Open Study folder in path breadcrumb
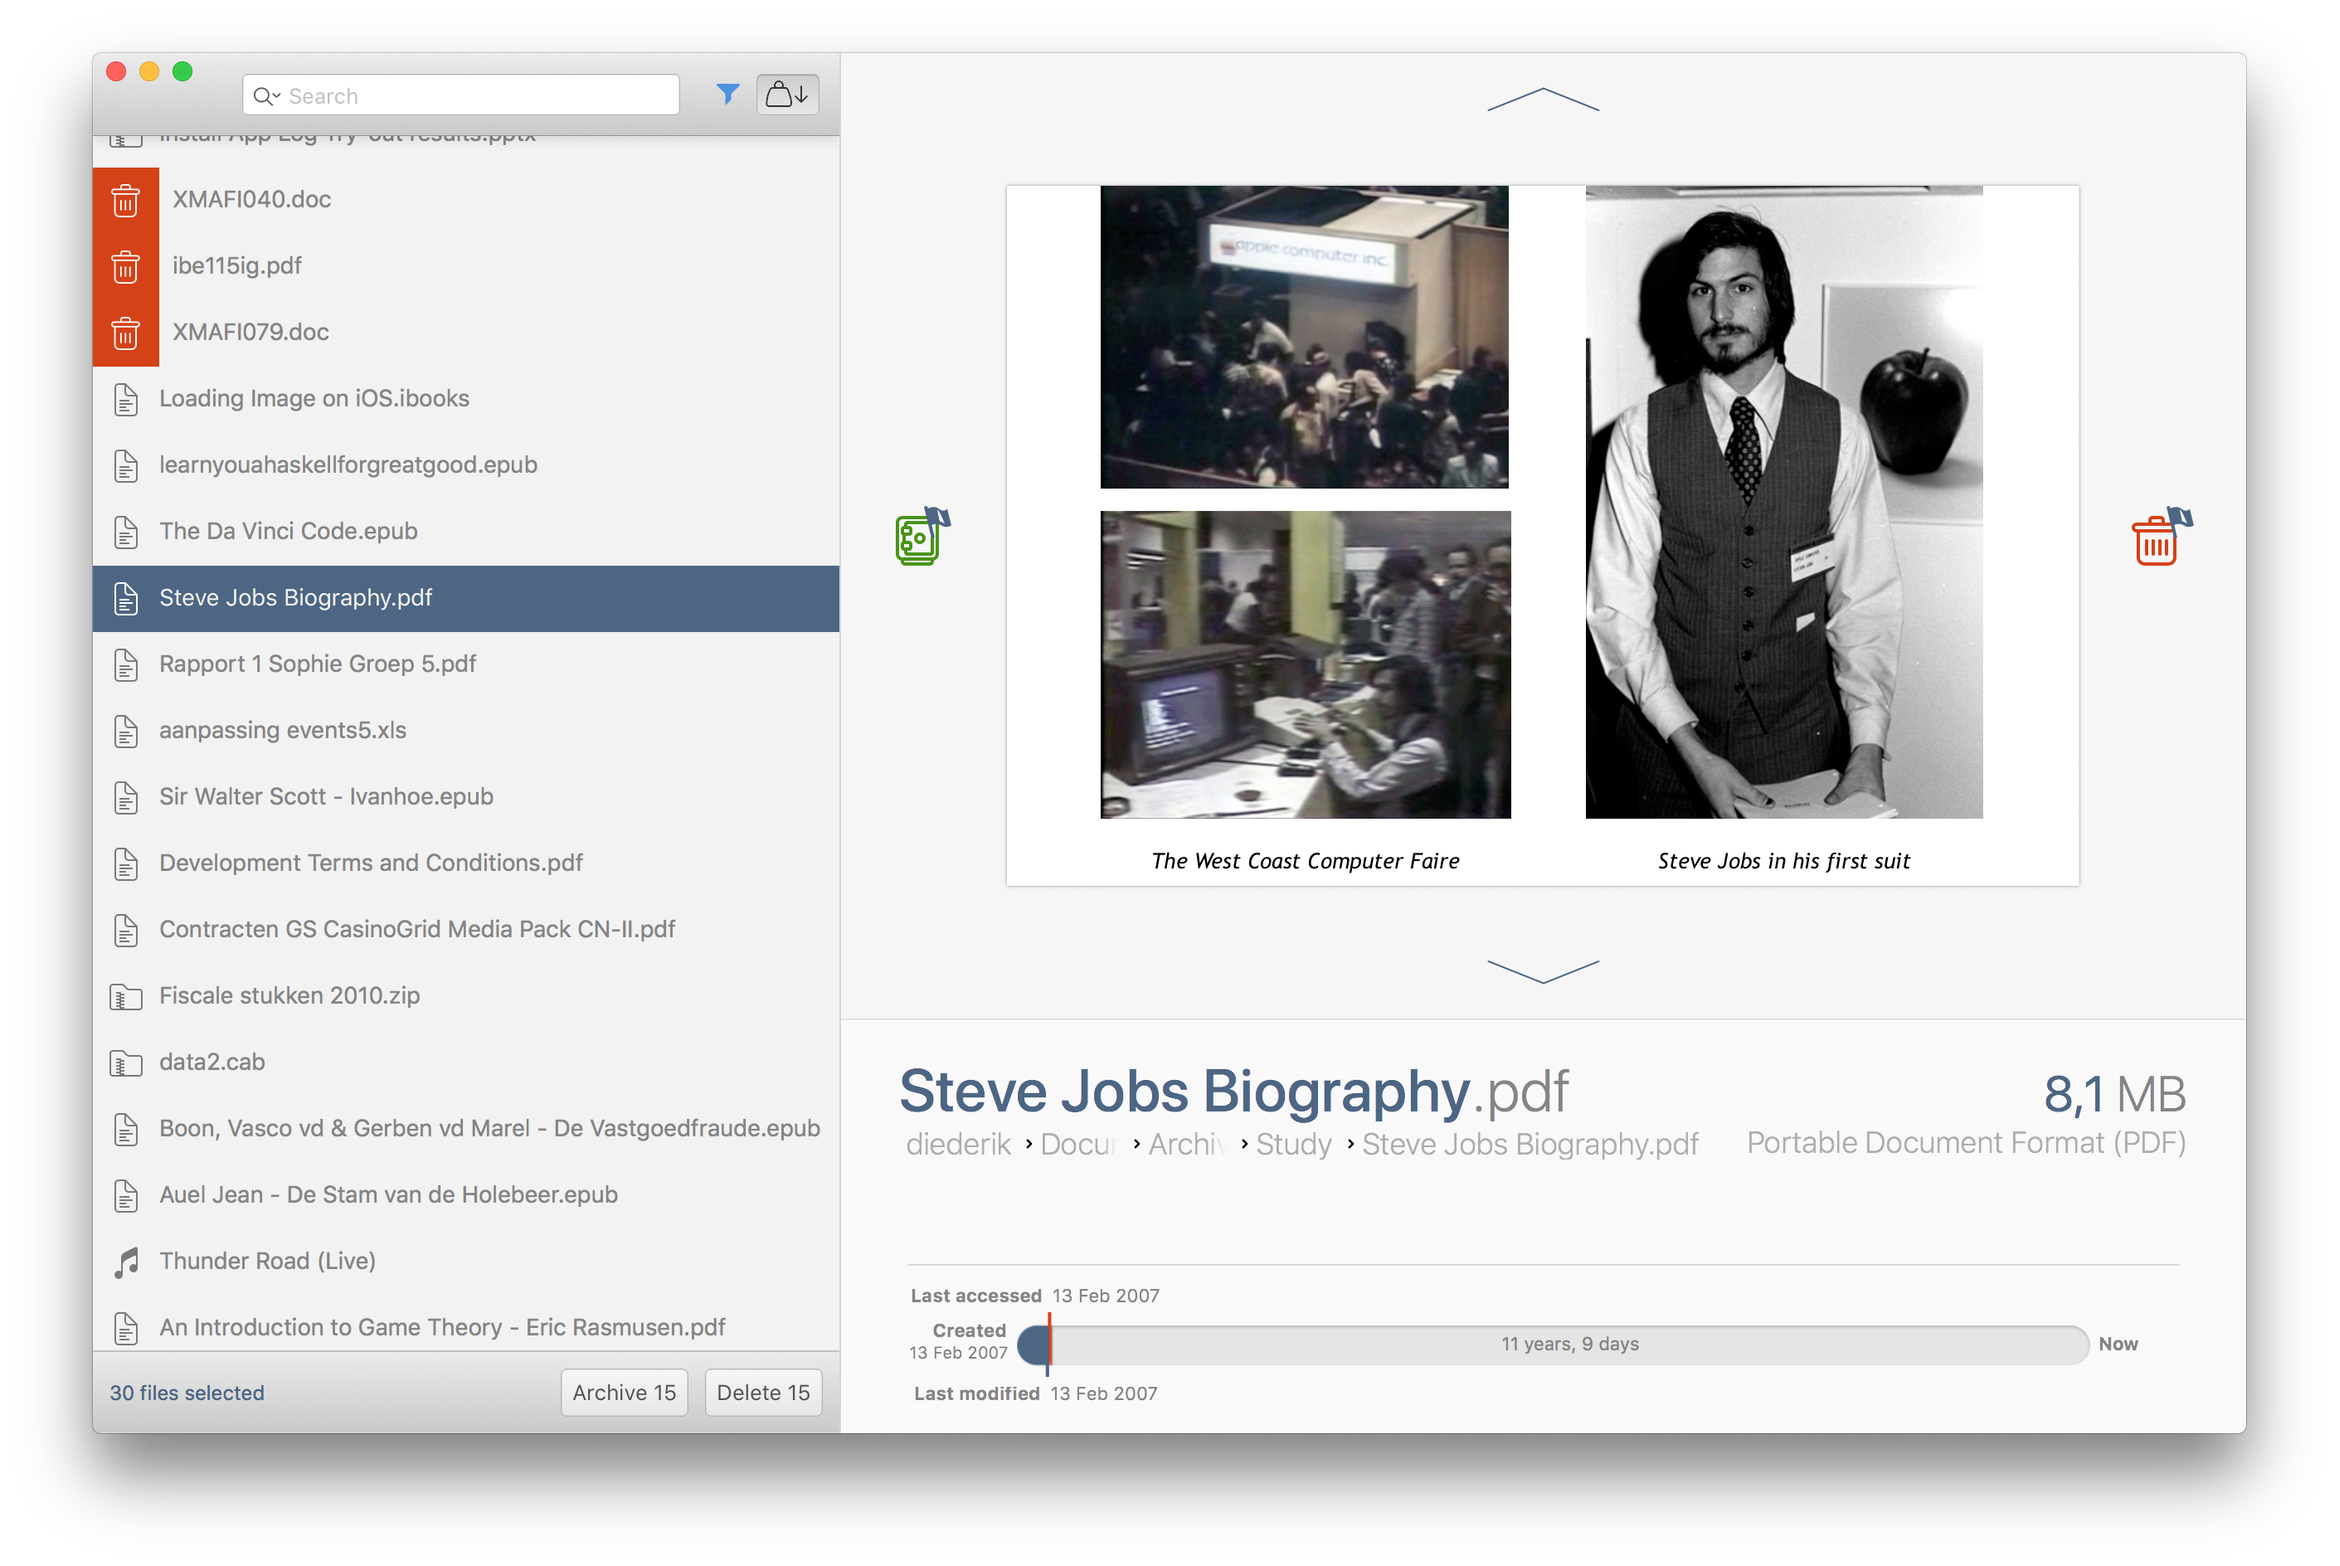Screen dimensions: 2340x1566 tap(1293, 1143)
